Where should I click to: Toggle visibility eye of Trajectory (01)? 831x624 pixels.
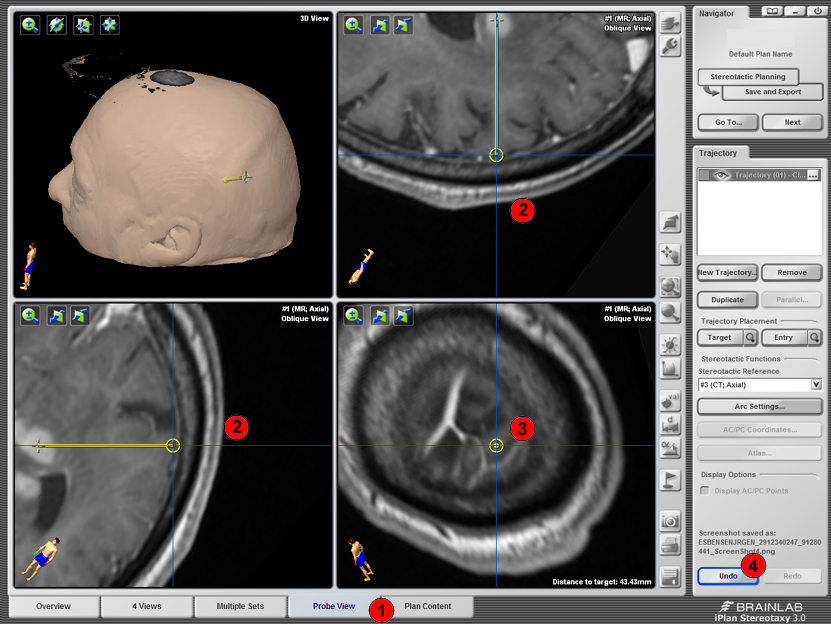[x=723, y=176]
